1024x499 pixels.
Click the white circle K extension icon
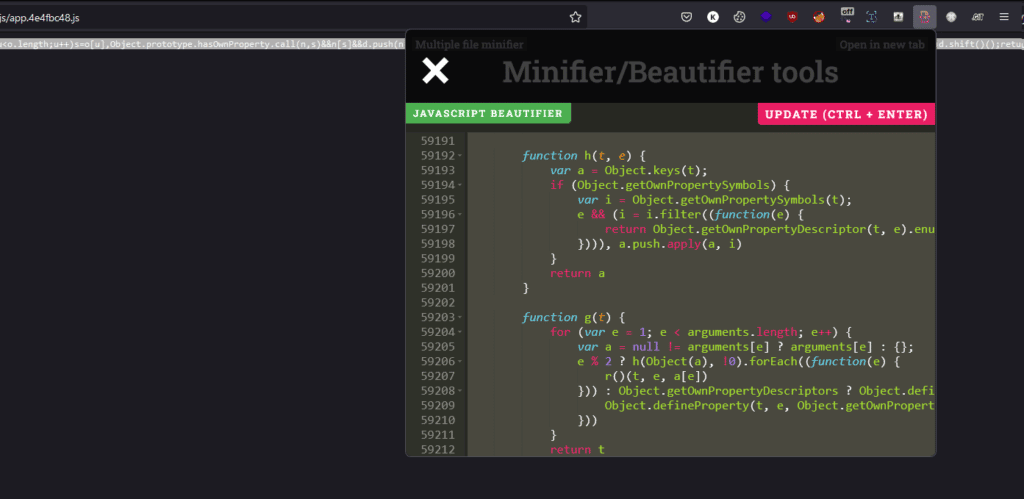[713, 17]
